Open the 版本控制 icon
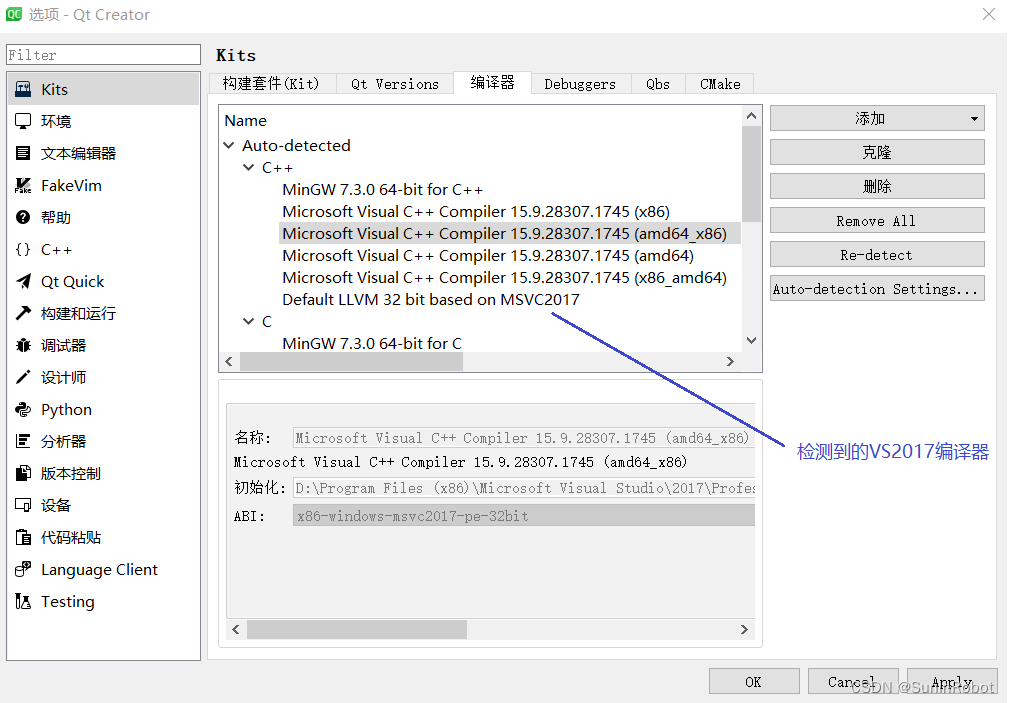This screenshot has height=703, width=1009. pyautogui.click(x=23, y=474)
